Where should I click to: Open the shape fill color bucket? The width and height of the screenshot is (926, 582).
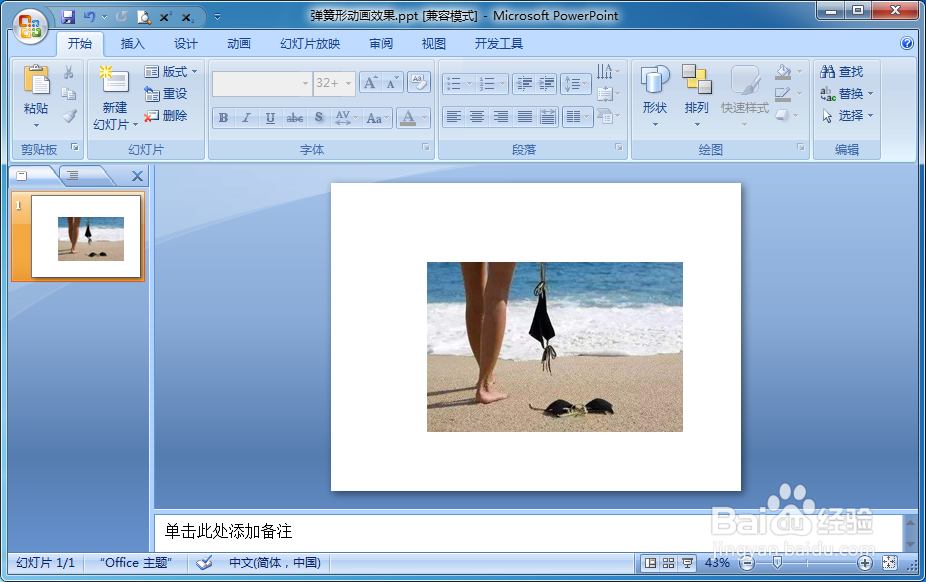click(784, 72)
